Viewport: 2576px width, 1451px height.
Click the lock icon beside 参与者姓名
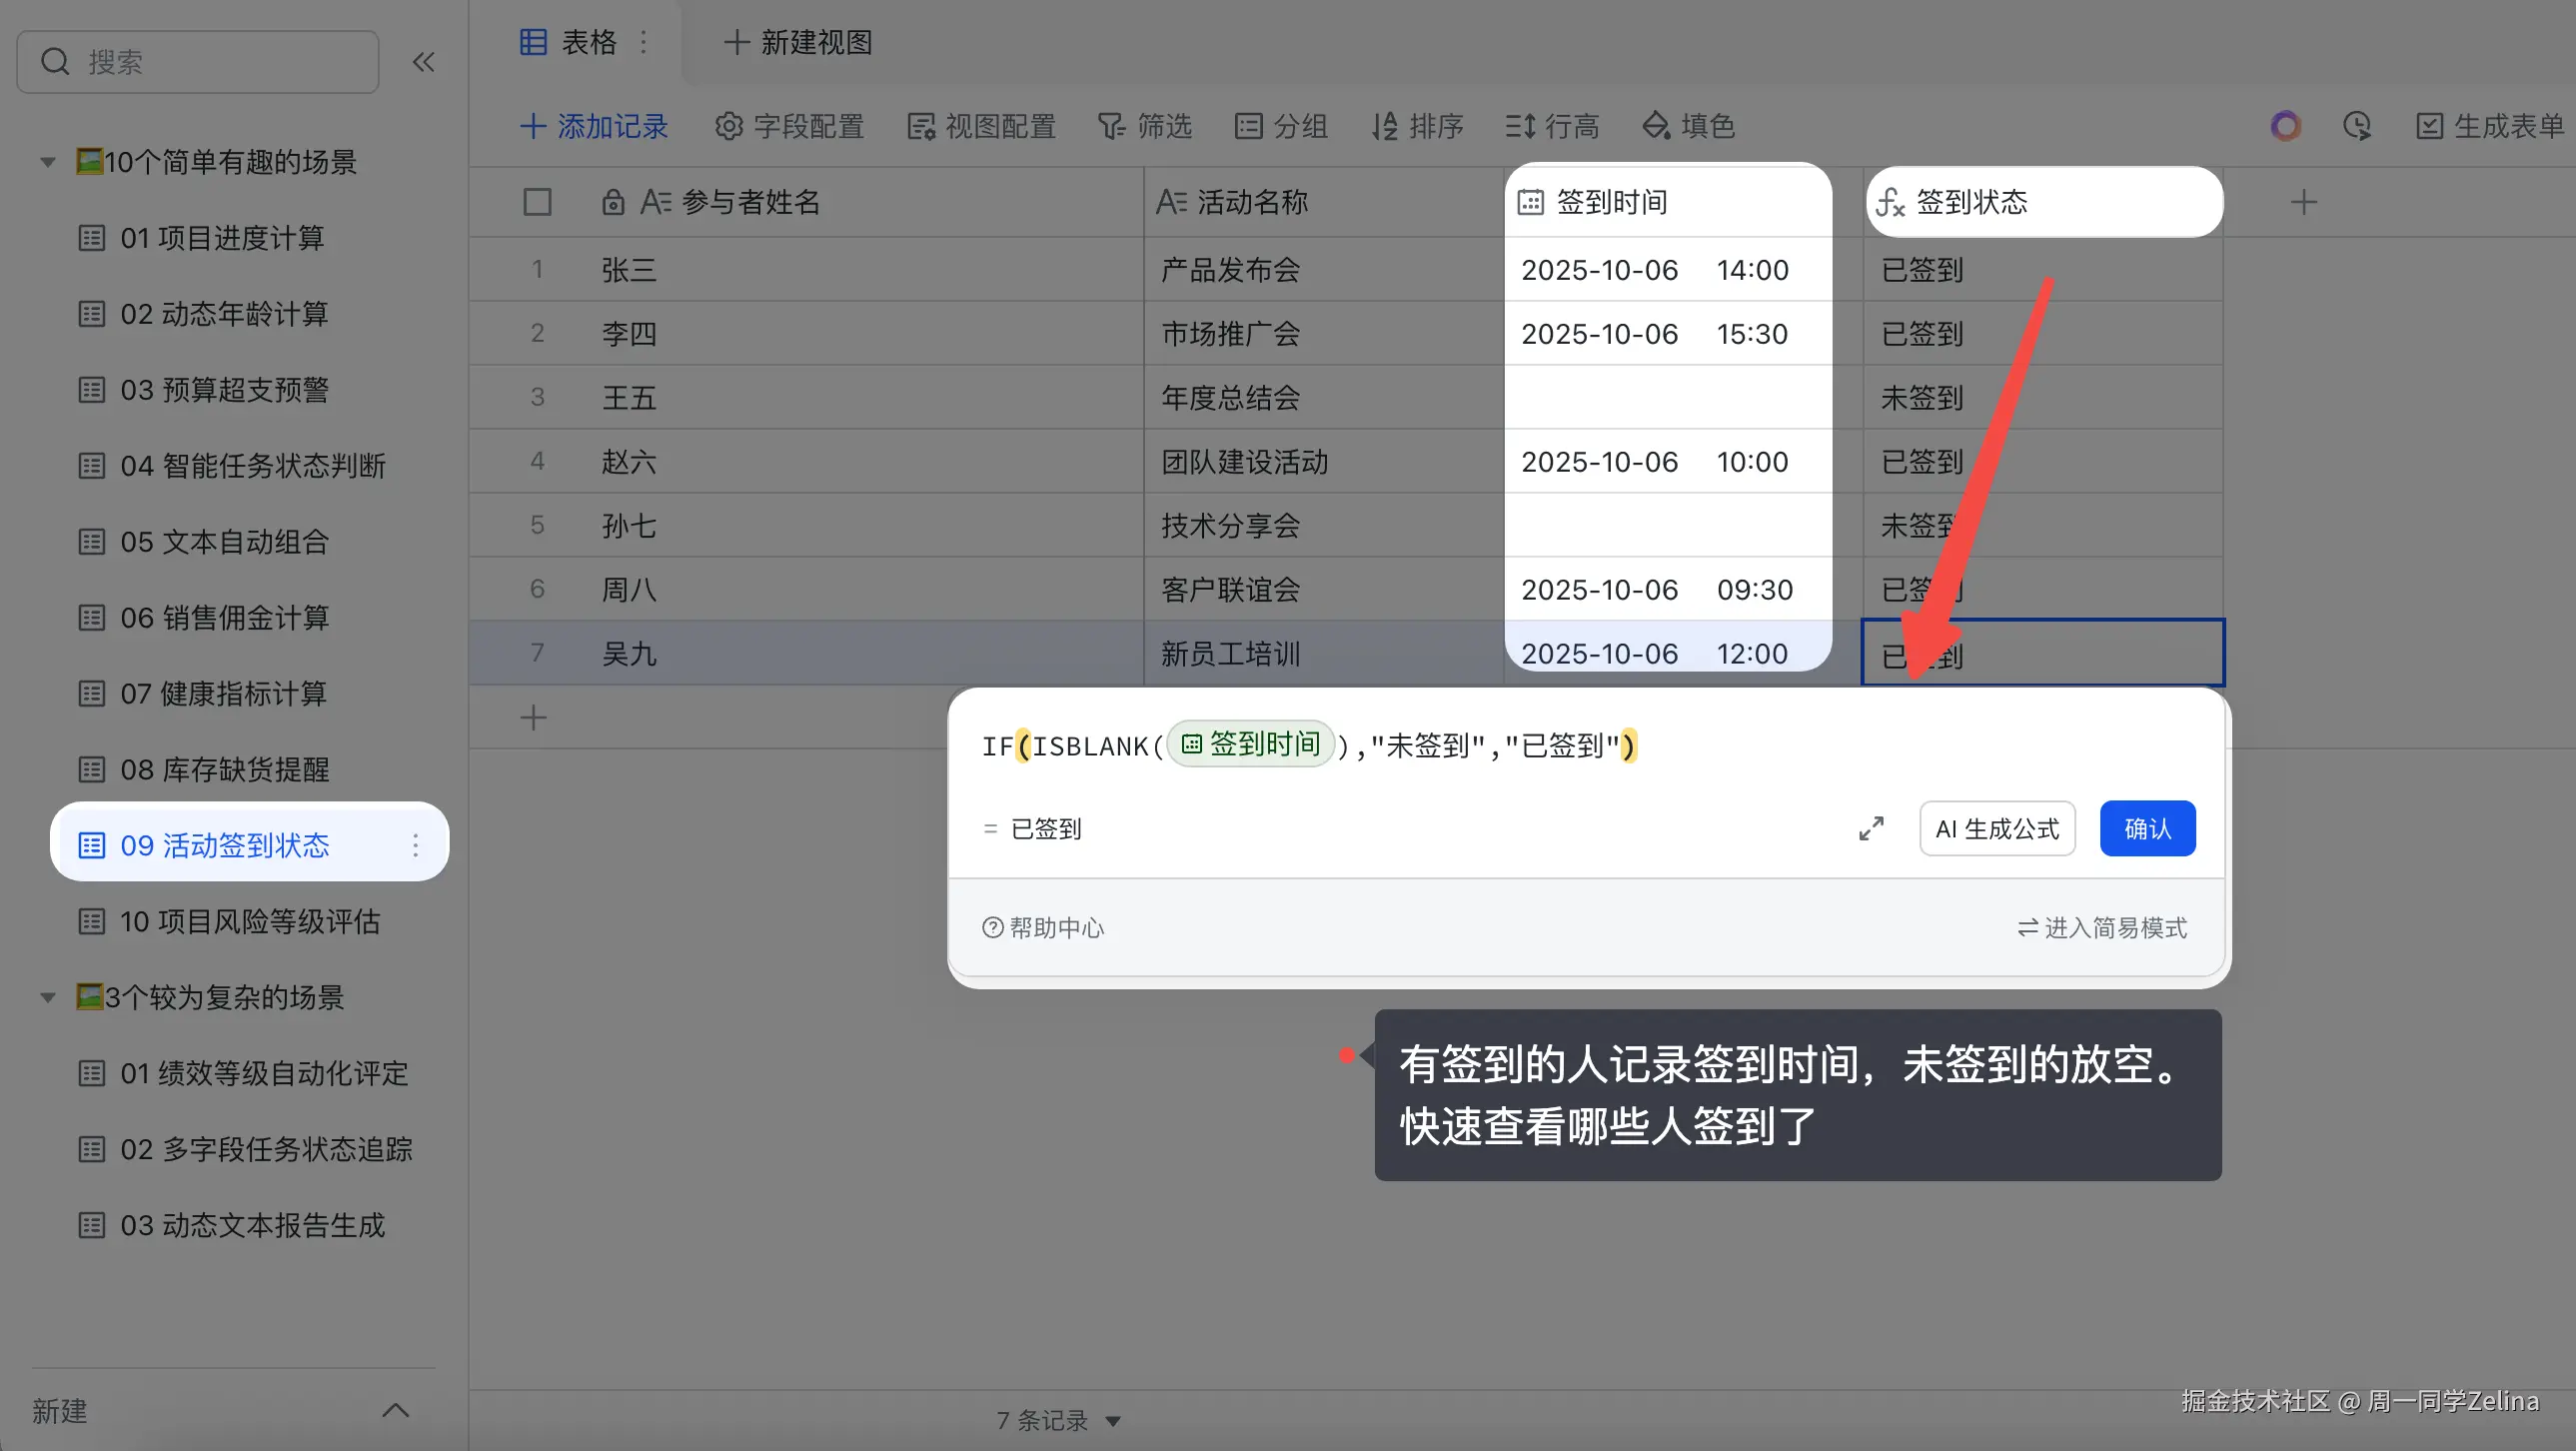tap(613, 202)
